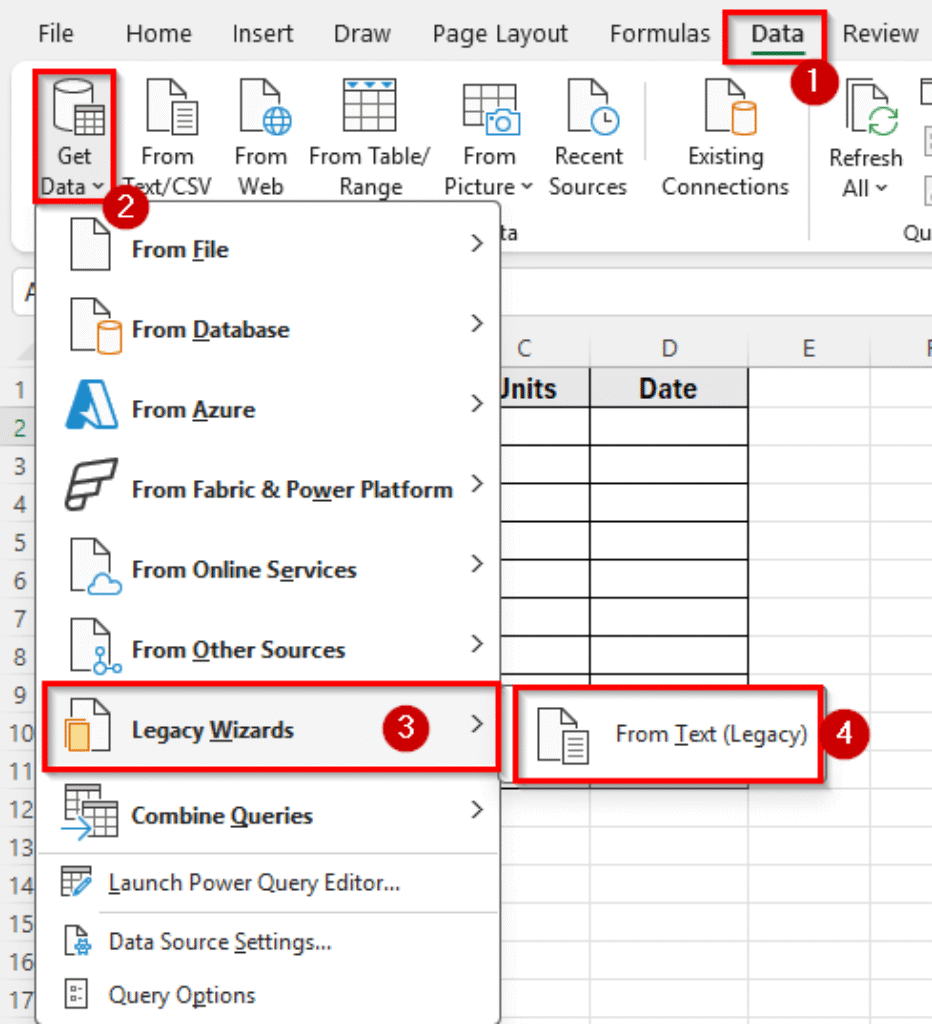Choose From Fabric & Power Platform entry

[268, 487]
